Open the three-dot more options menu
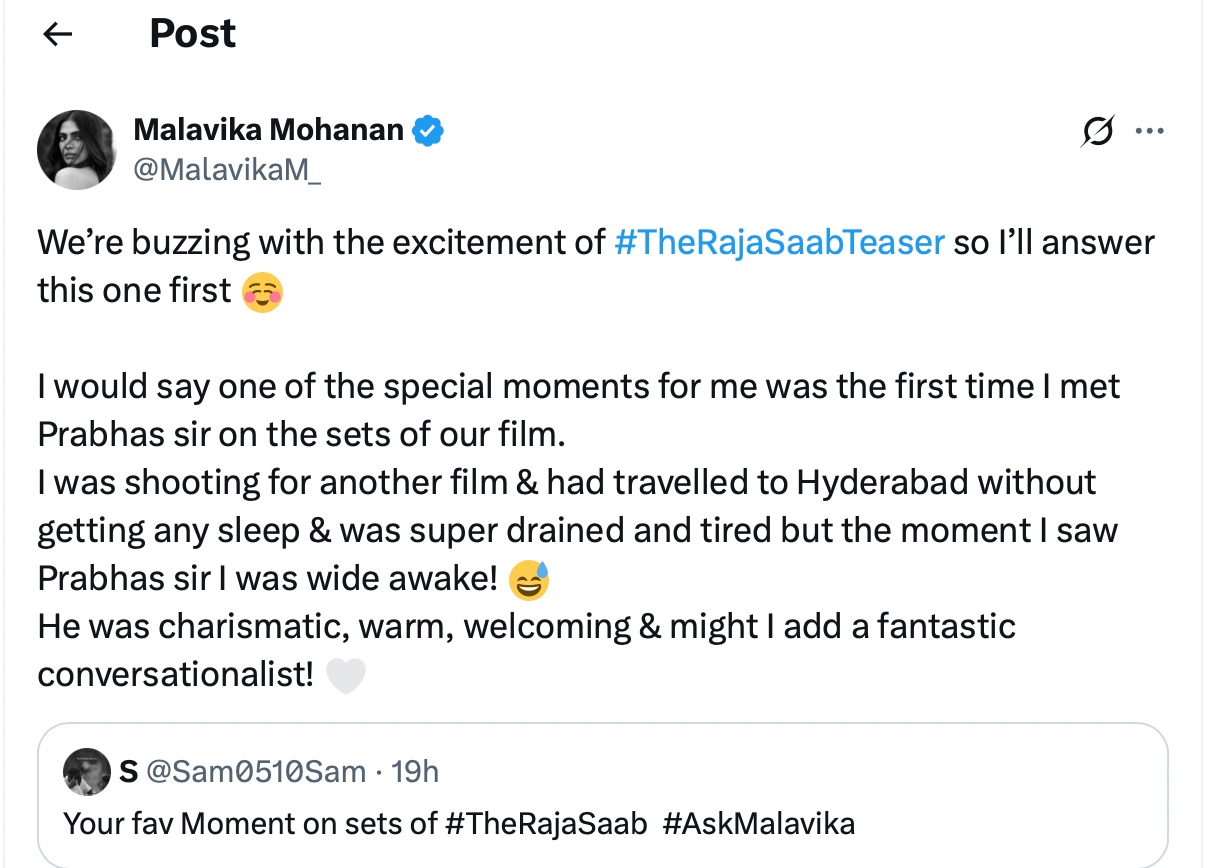The height and width of the screenshot is (868, 1222). (x=1150, y=131)
